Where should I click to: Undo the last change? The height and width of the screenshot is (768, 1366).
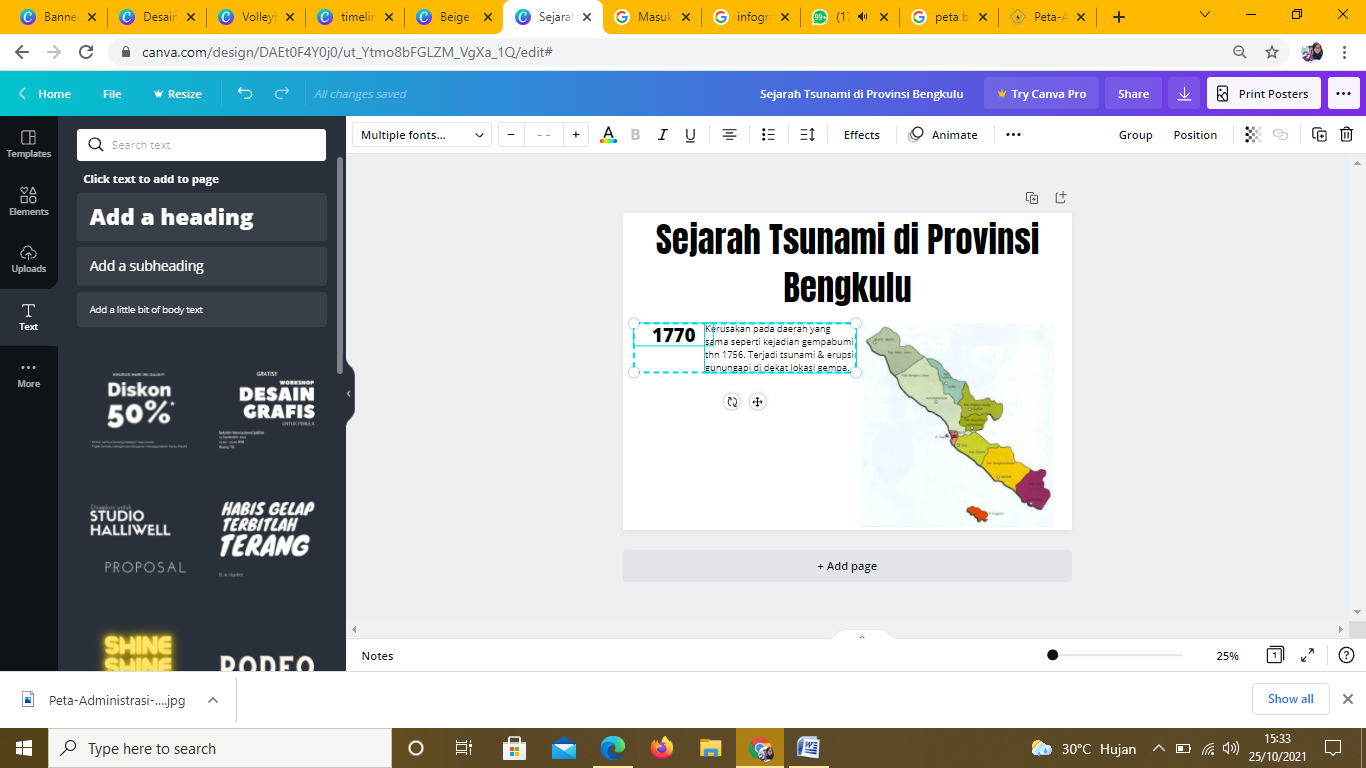245,94
